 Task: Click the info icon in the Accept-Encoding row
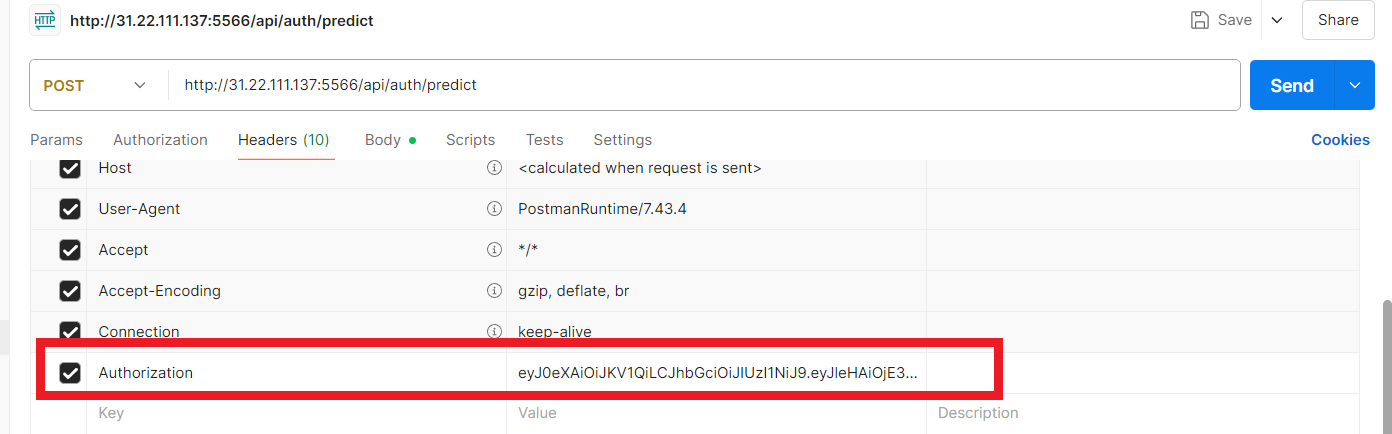pos(493,291)
